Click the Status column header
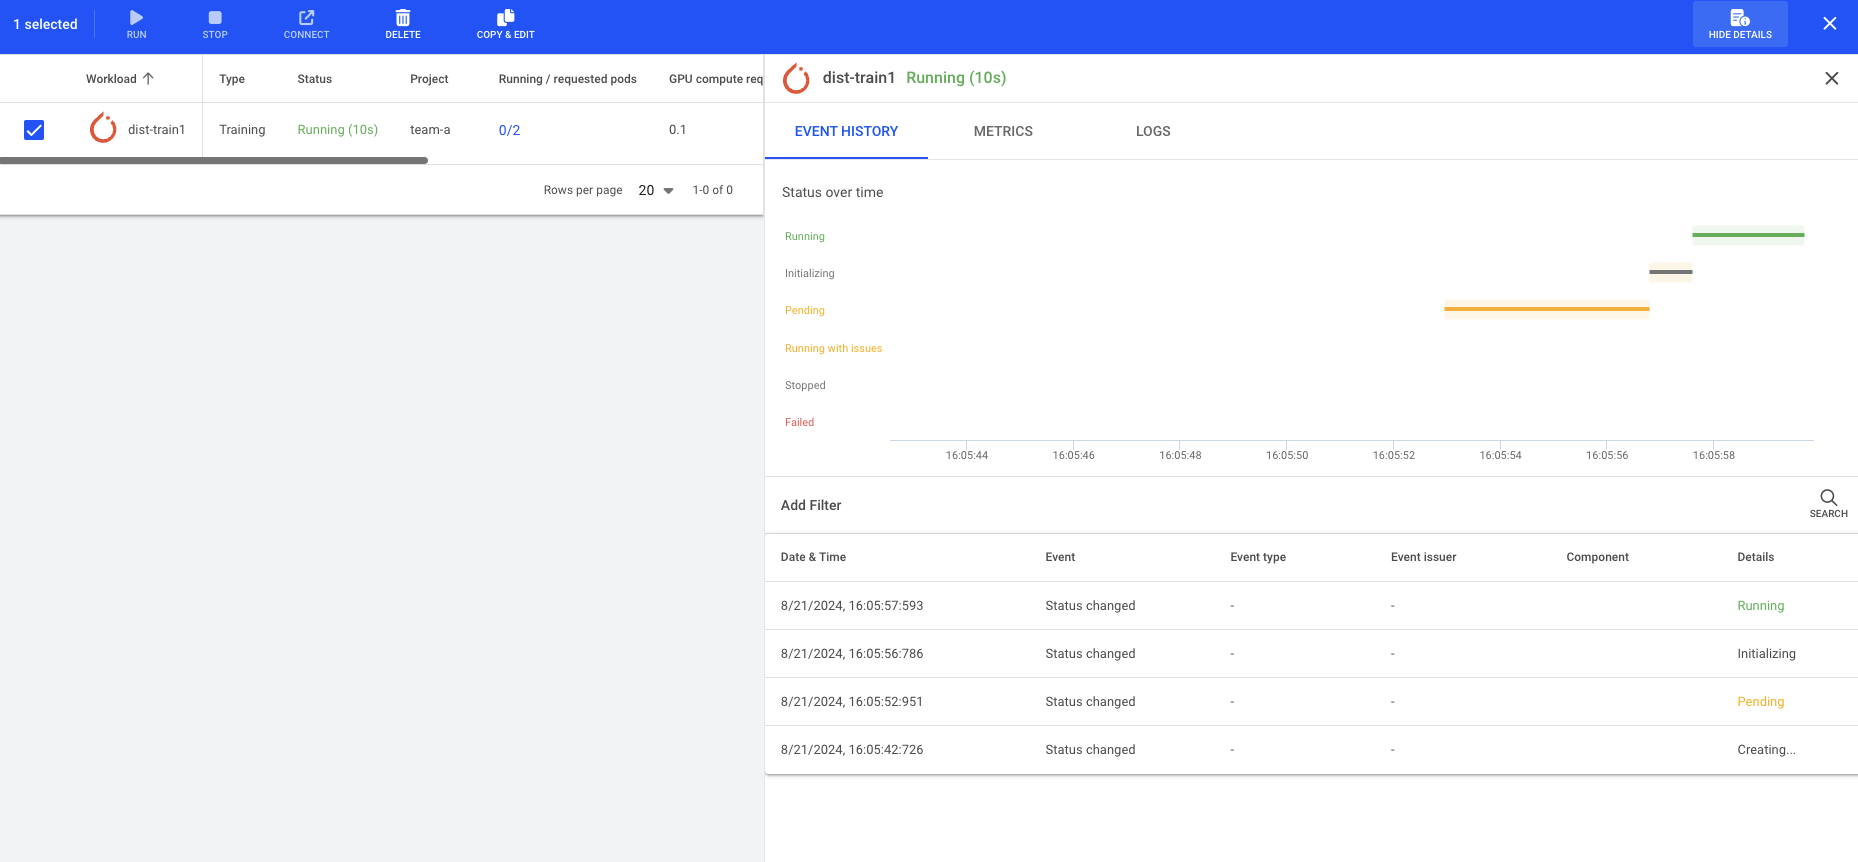Image resolution: width=1858 pixels, height=862 pixels. [314, 79]
